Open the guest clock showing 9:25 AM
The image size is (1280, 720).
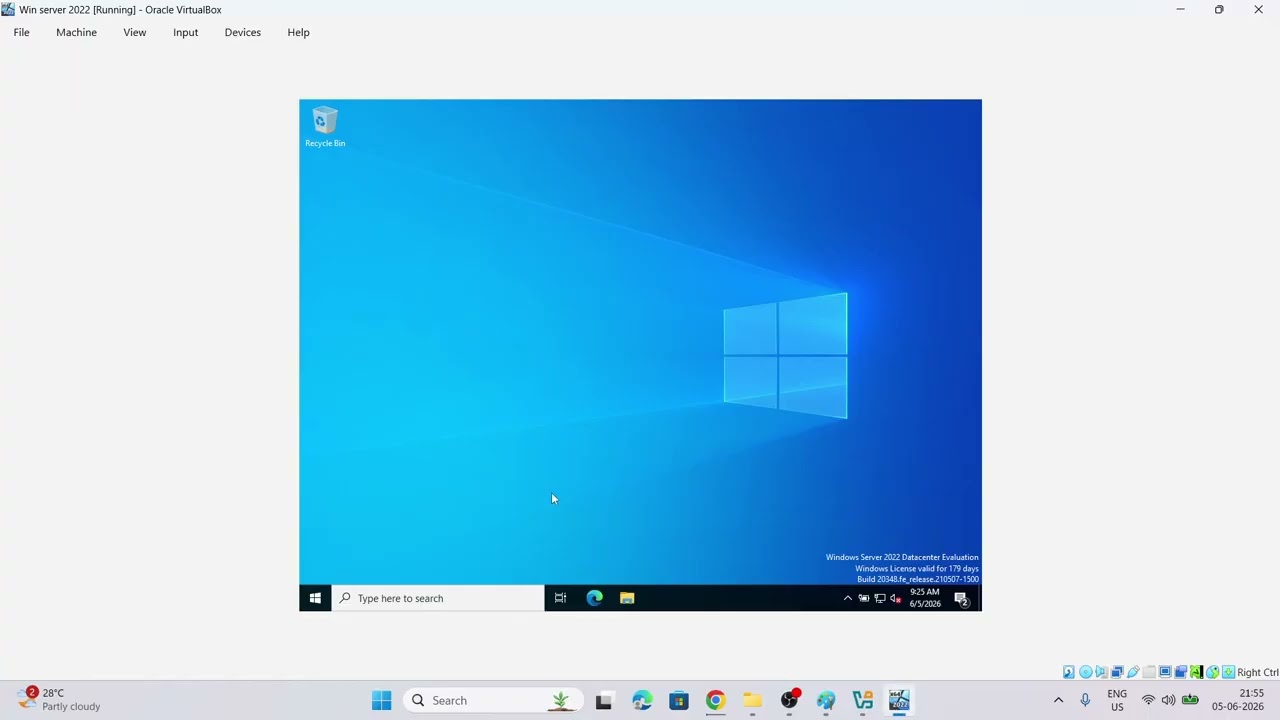pyautogui.click(x=925, y=598)
